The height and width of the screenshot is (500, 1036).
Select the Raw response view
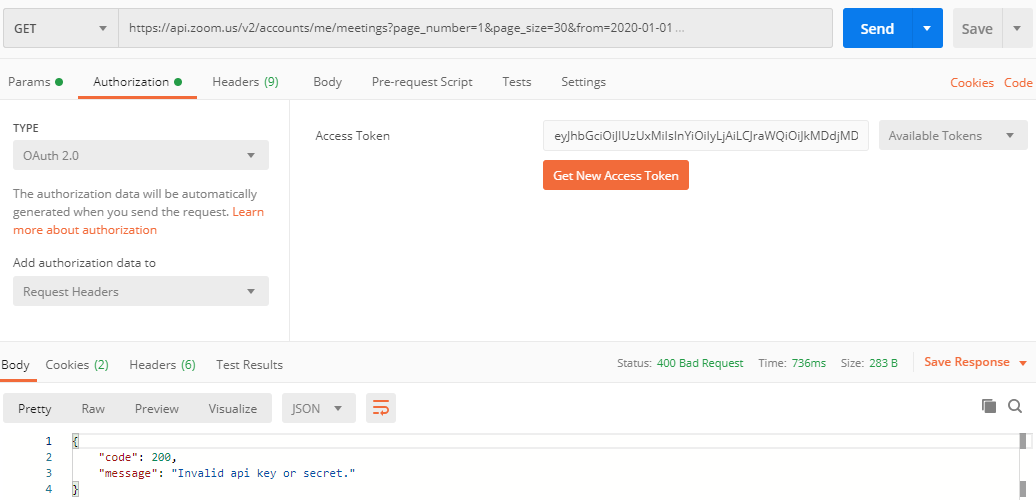coord(93,408)
